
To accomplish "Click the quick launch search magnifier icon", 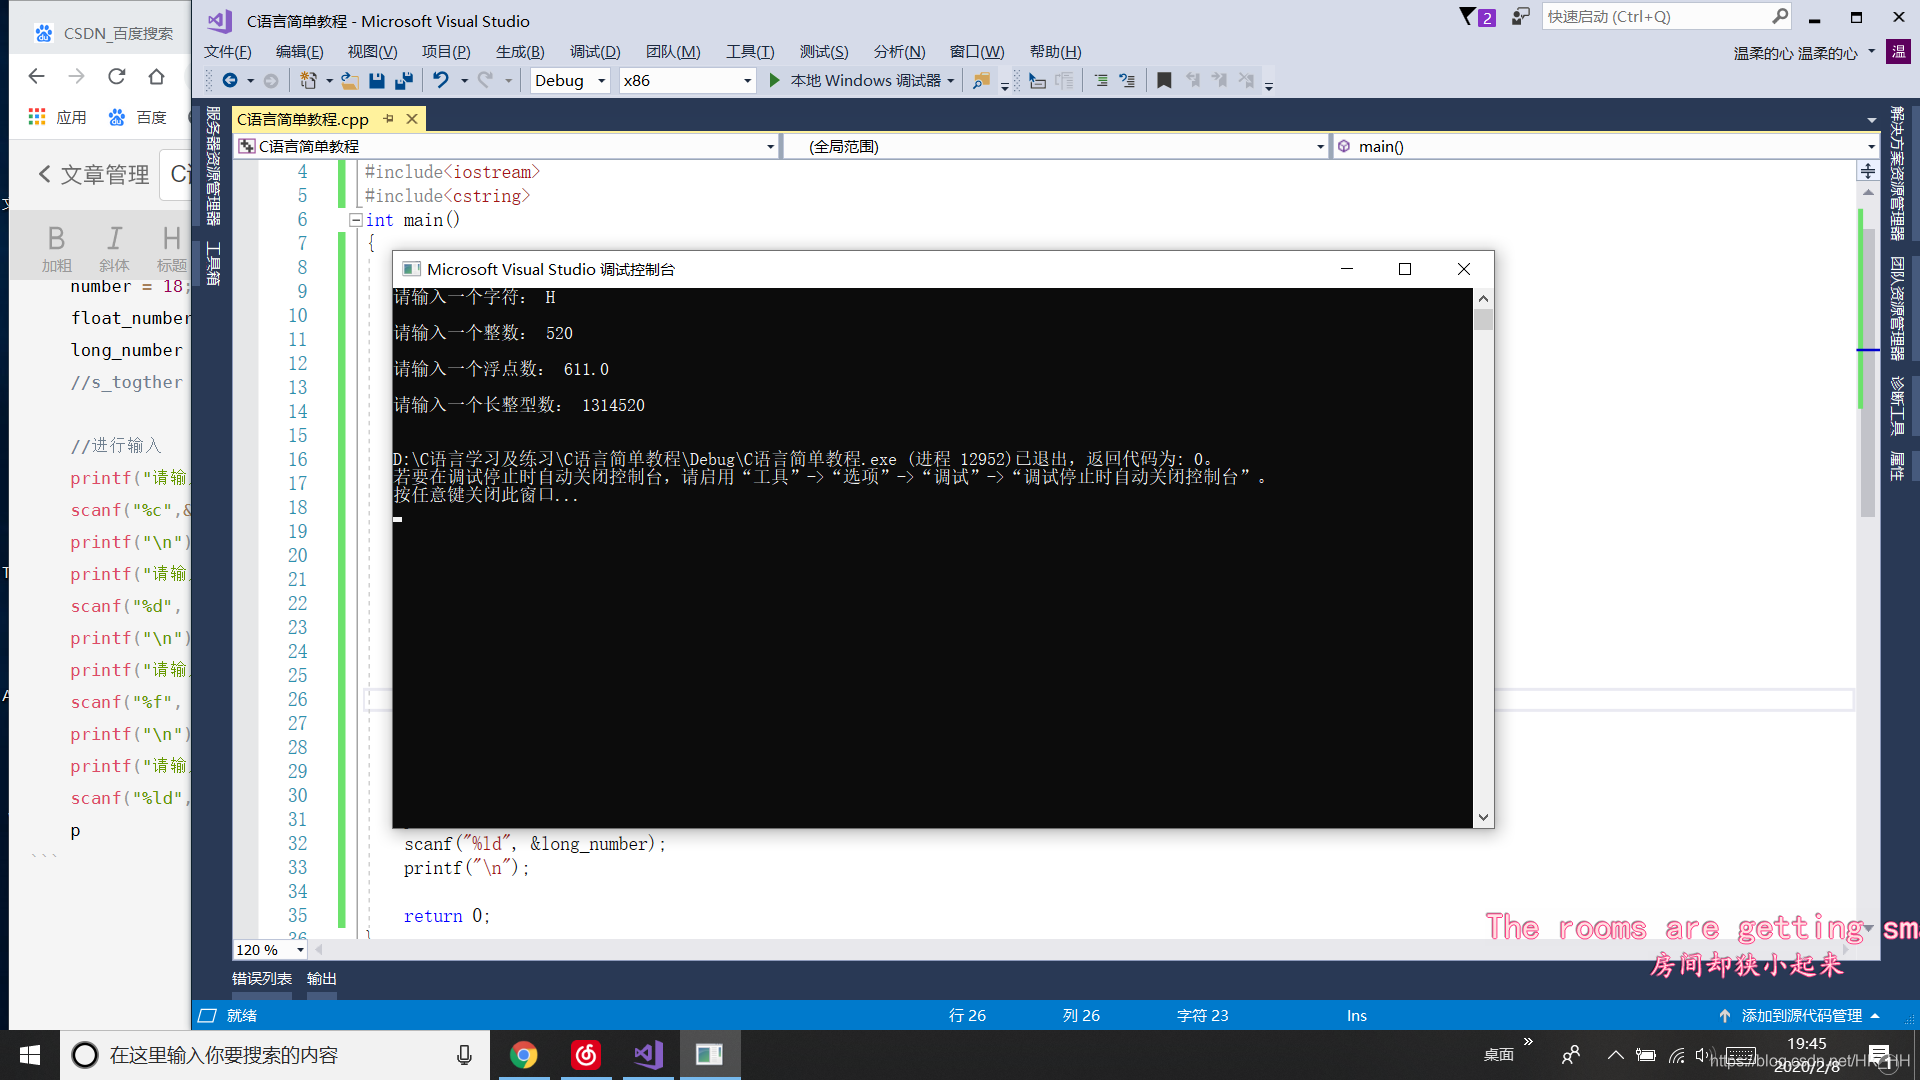I will [x=1780, y=16].
